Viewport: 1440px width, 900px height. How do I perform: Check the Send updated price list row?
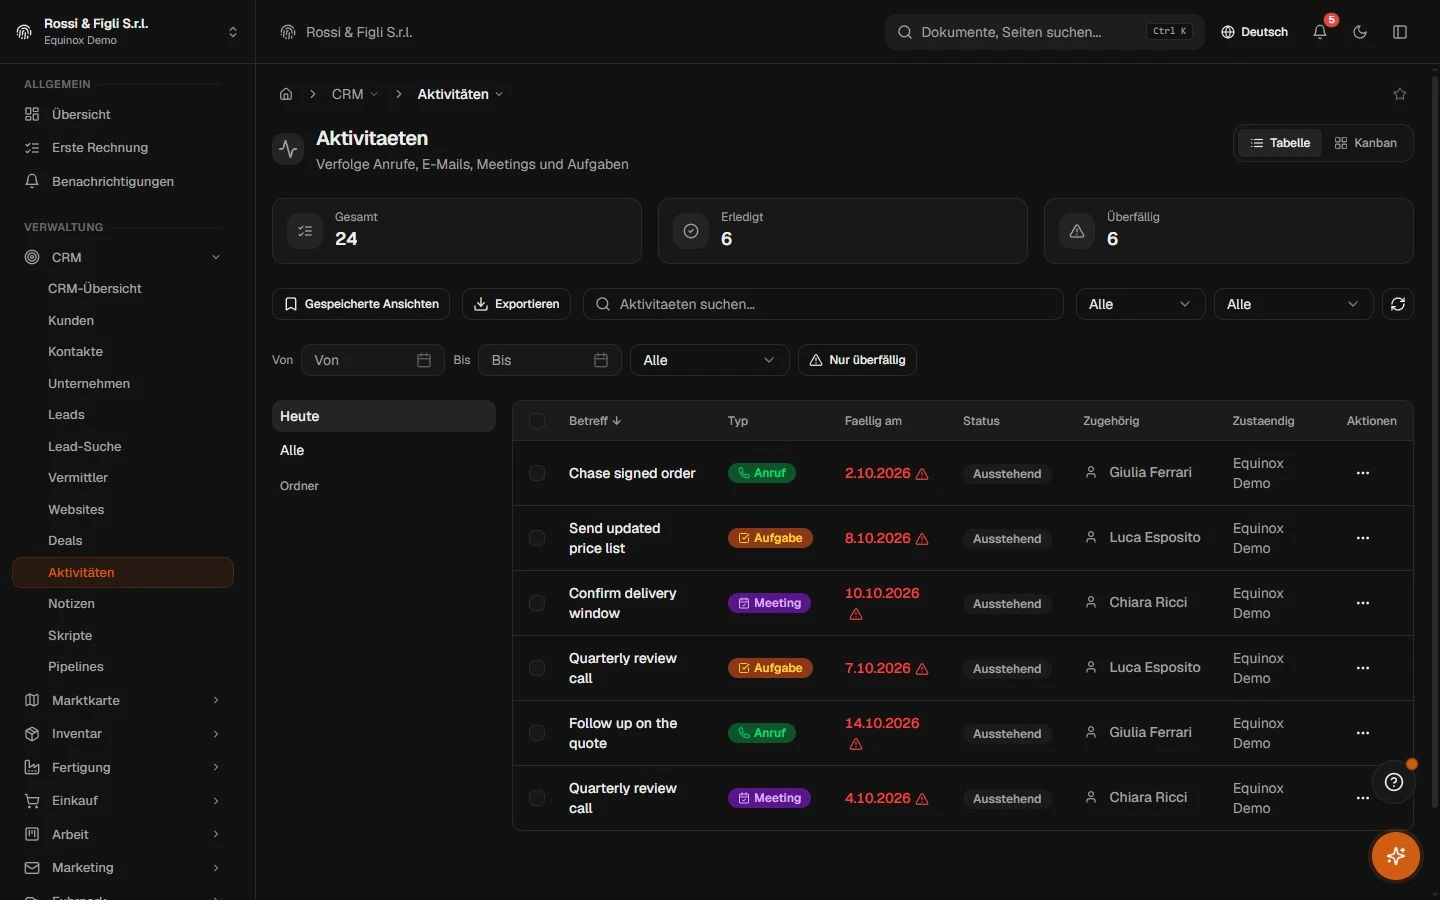tap(537, 538)
